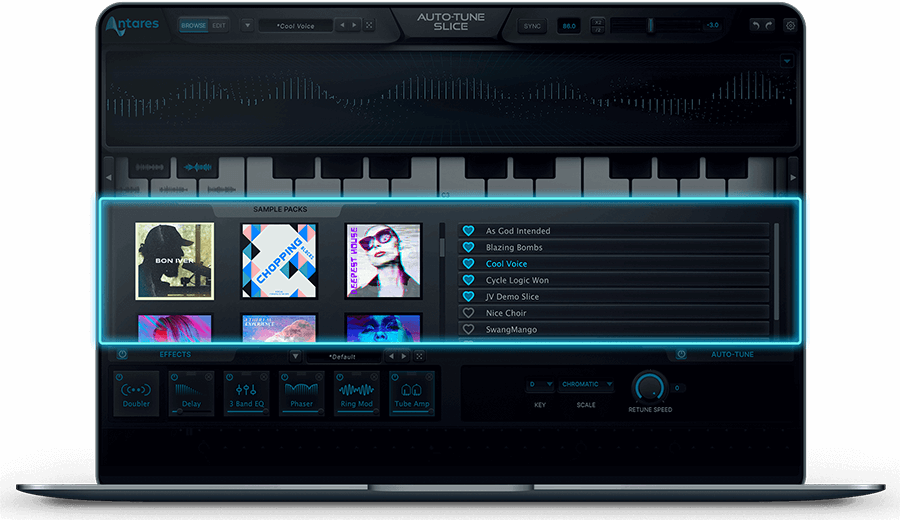Image resolution: width=900 pixels, height=520 pixels.
Task: Unfavorite As God Intended via its heart
Action: click(x=468, y=231)
